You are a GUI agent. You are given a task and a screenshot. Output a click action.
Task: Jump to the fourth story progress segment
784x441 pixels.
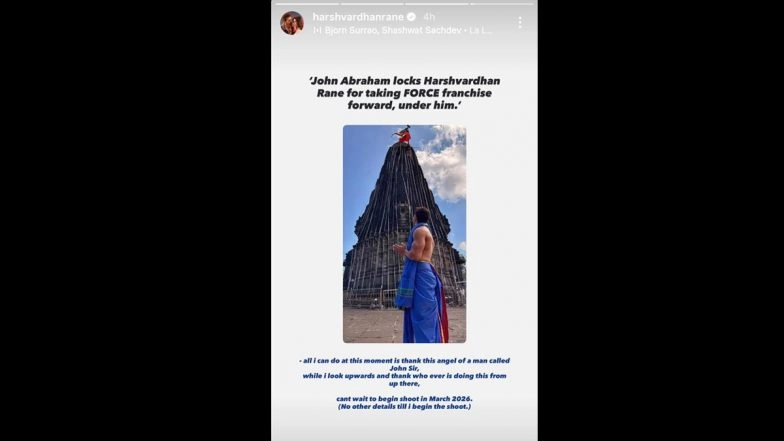point(502,4)
